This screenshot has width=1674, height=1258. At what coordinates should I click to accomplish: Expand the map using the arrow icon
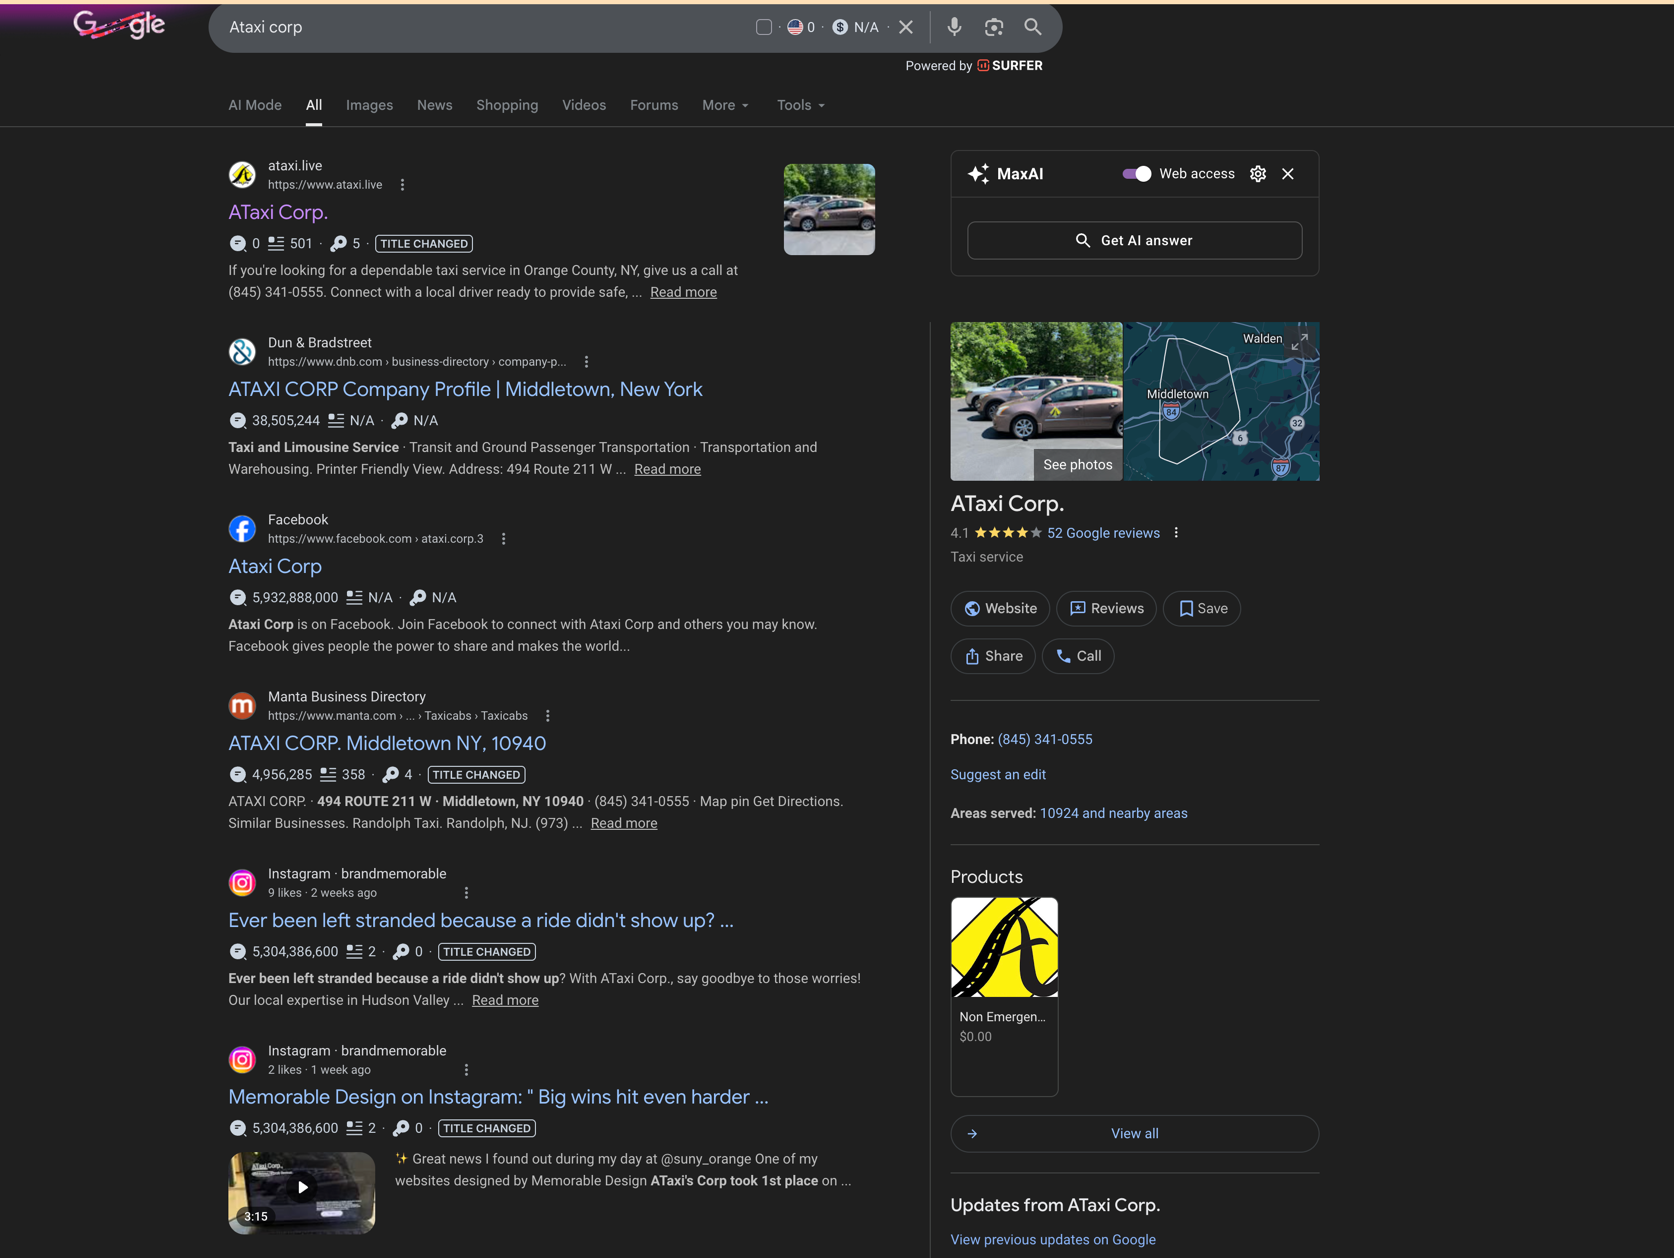[1299, 342]
